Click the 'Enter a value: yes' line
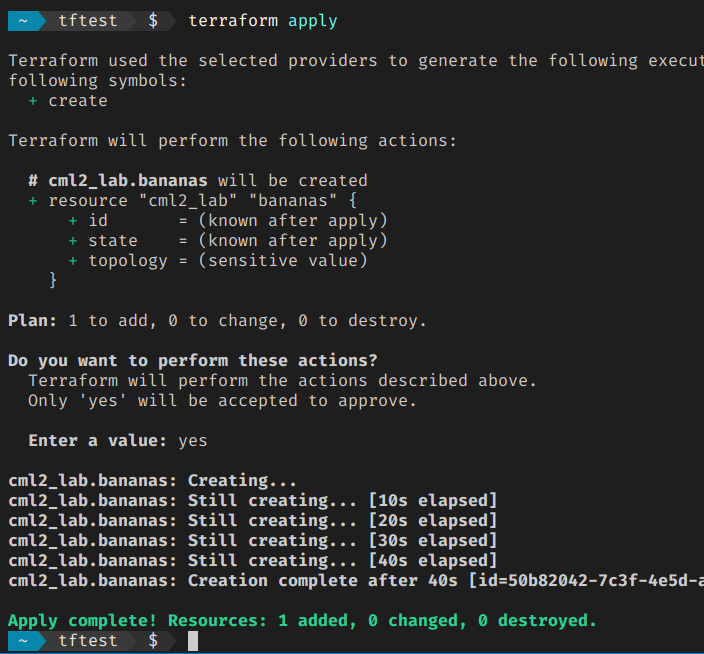Screen dimensions: 704x654 pos(118,441)
